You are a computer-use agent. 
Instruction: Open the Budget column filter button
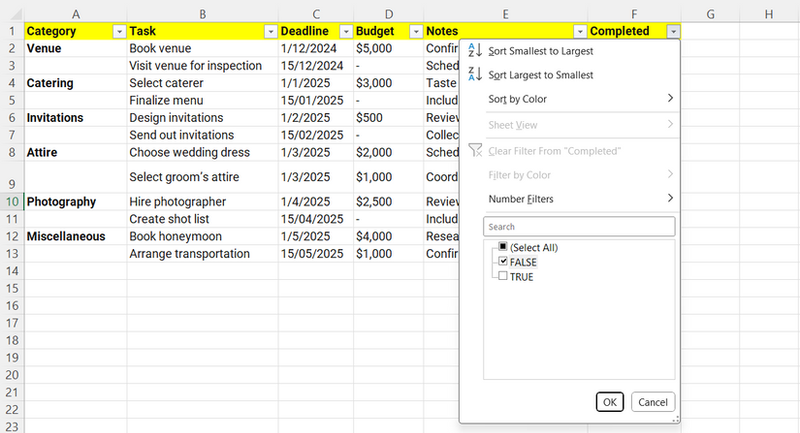(416, 32)
